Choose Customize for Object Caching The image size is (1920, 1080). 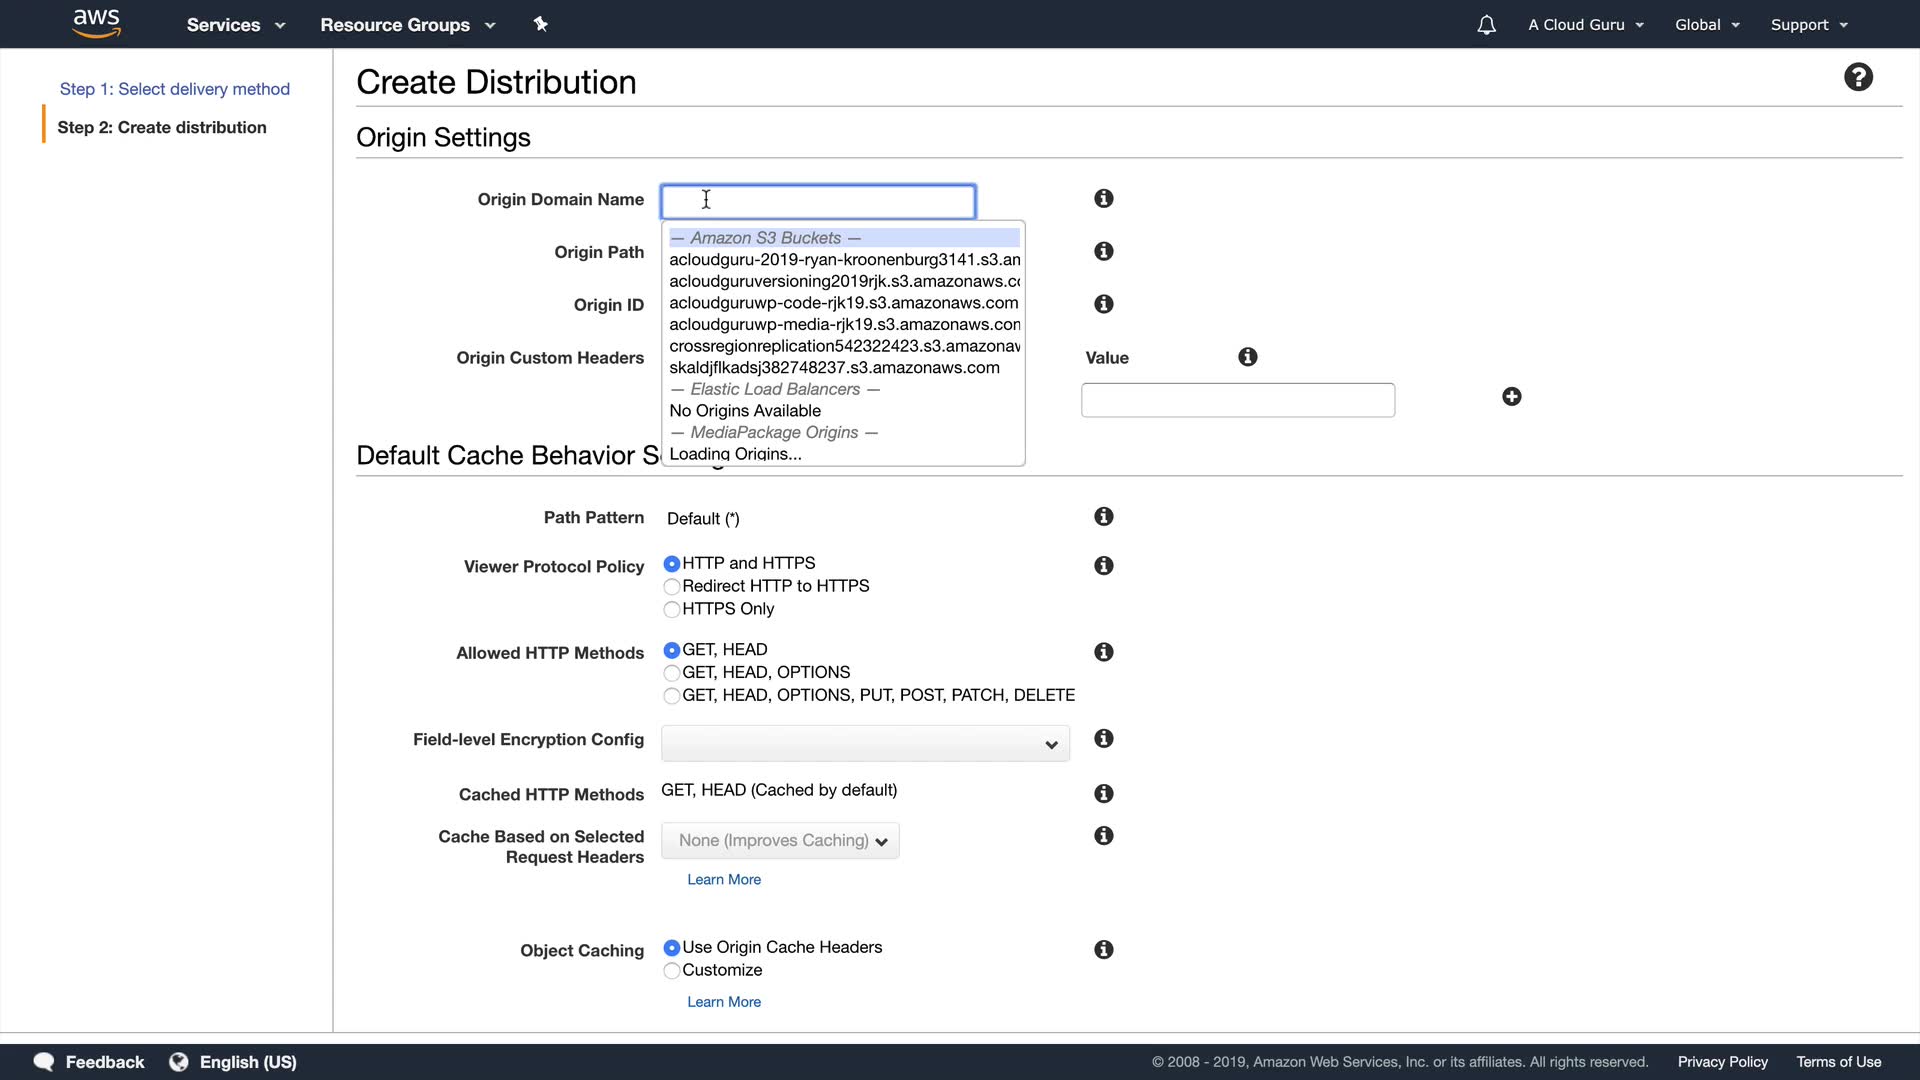pyautogui.click(x=672, y=971)
